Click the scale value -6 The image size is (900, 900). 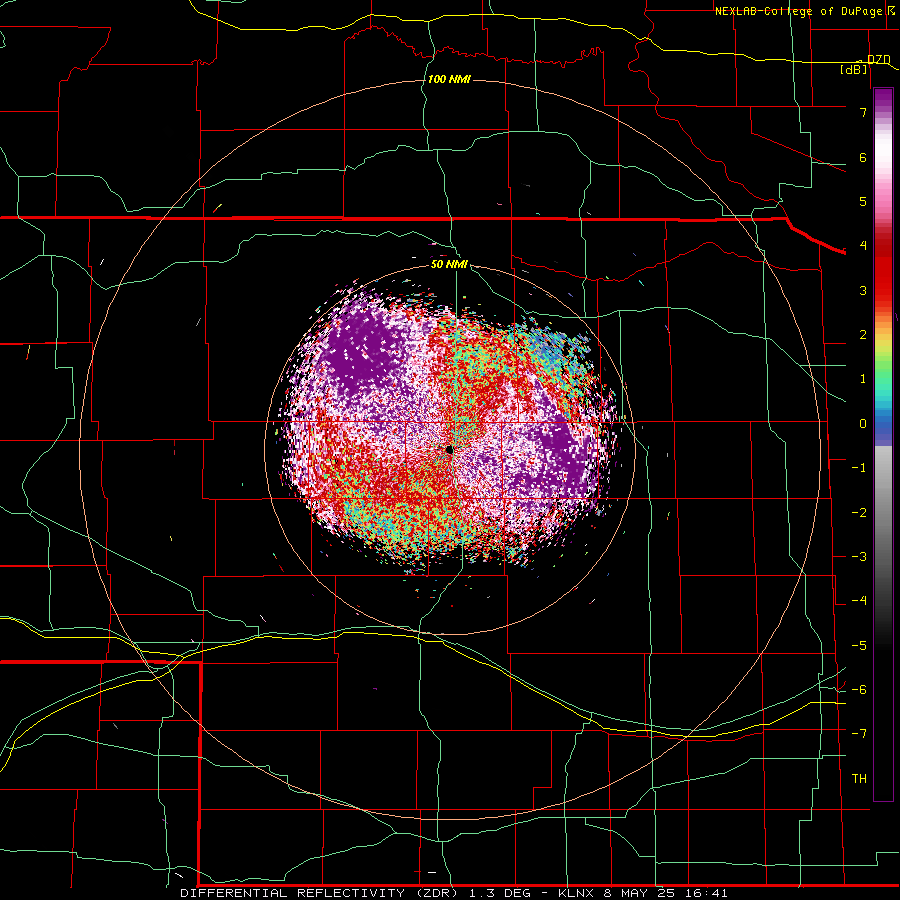(x=859, y=690)
